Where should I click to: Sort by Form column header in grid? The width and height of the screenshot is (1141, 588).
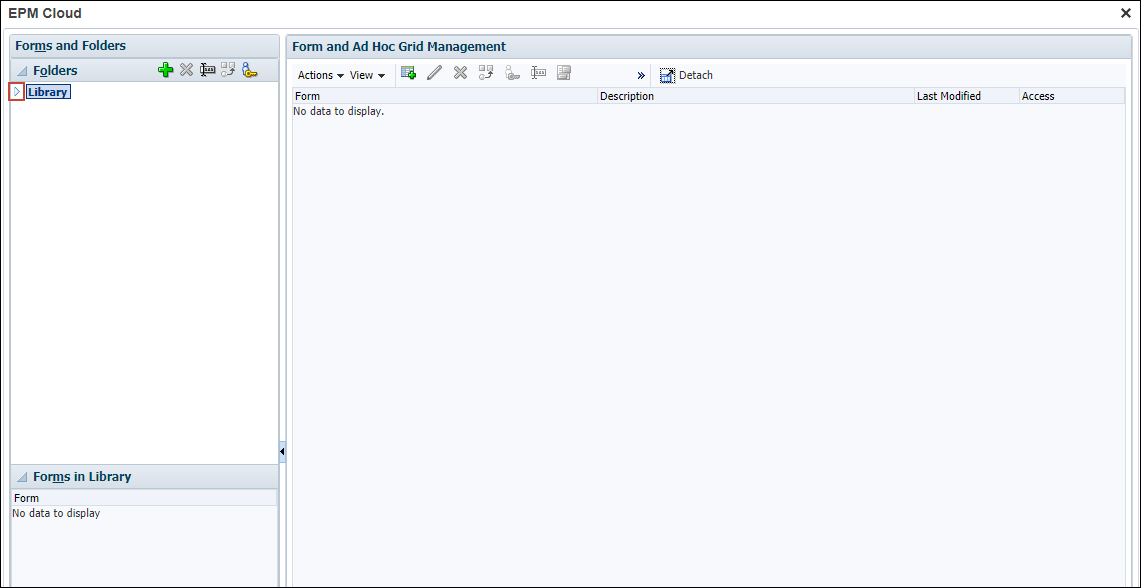445,96
